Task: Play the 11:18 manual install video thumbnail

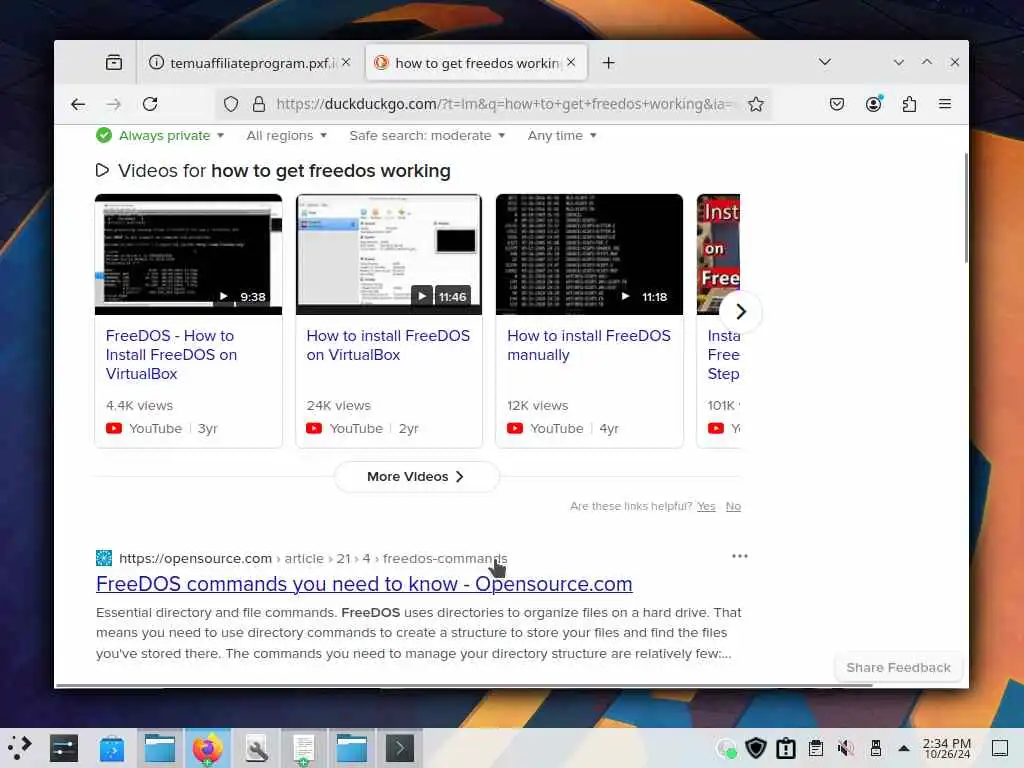Action: pyautogui.click(x=590, y=254)
